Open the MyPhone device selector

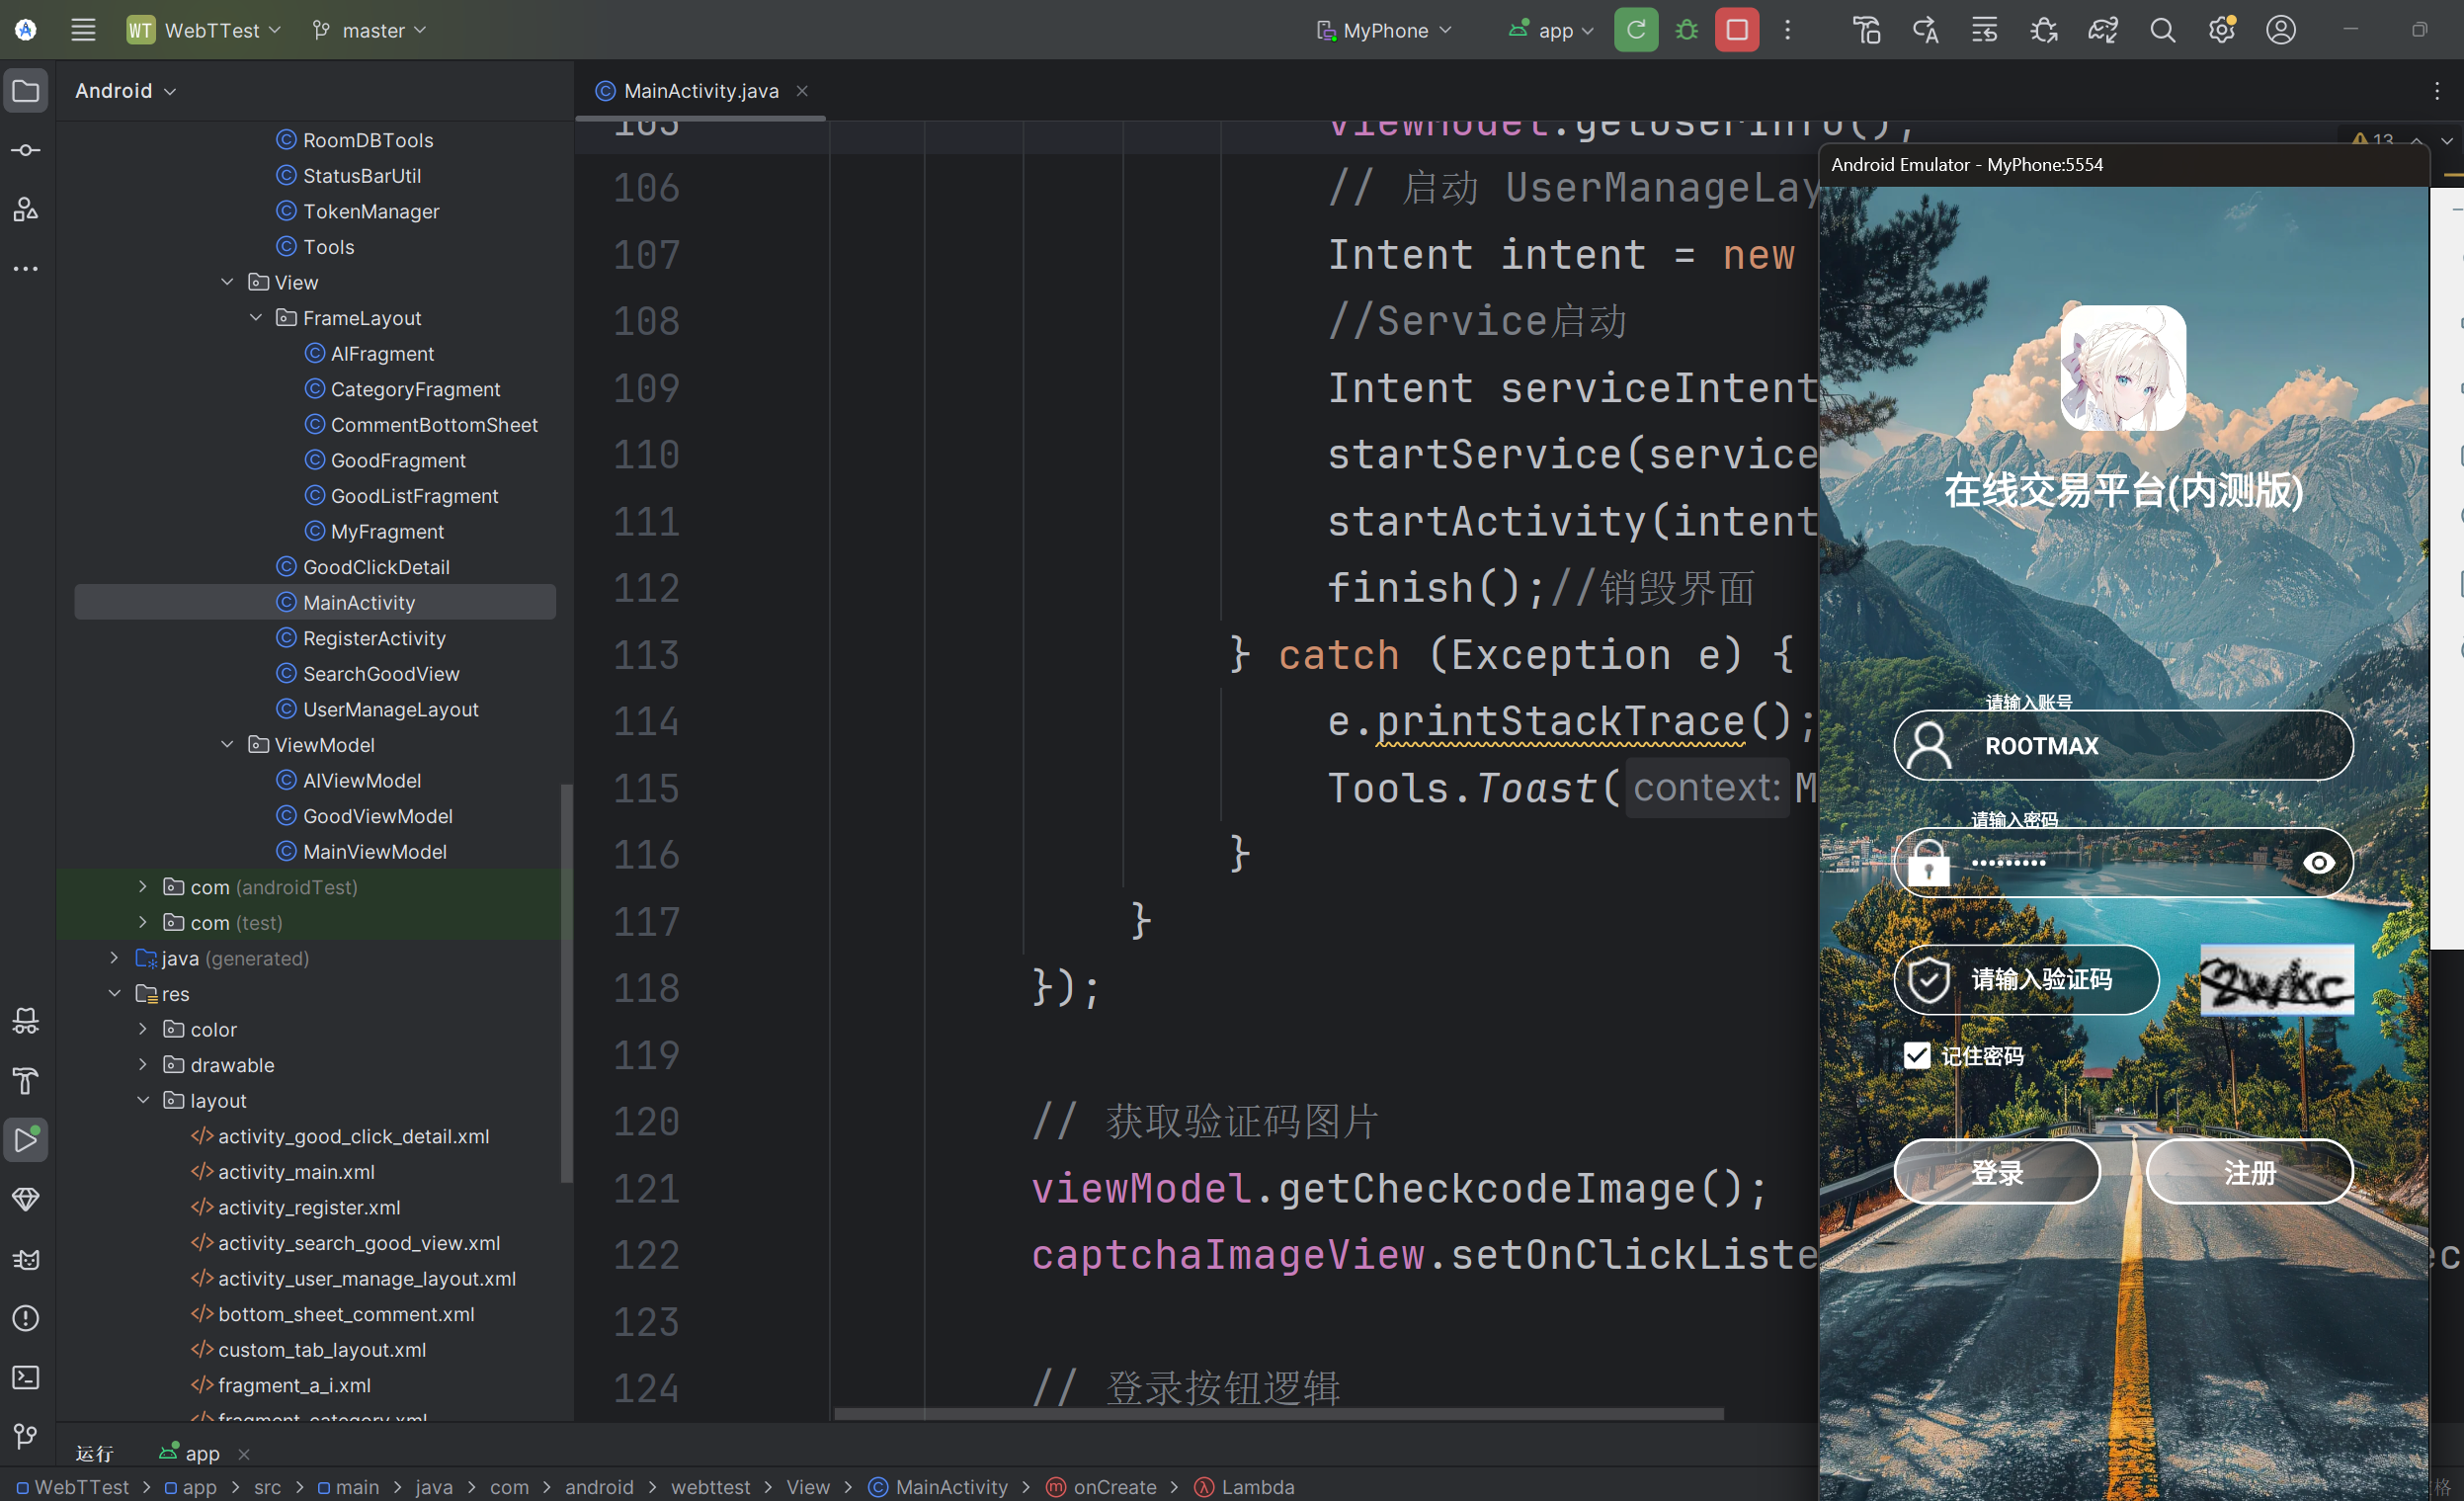1384,30
